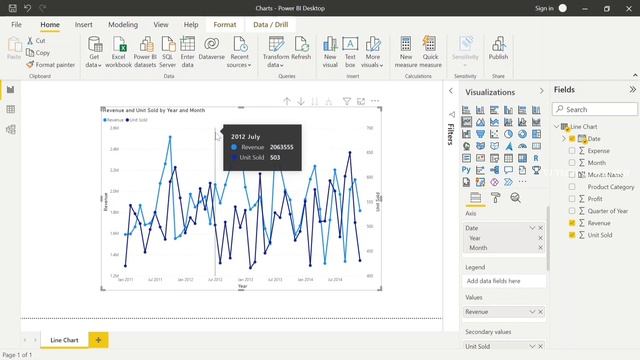
Task: Click the Legend Add data fields well
Action: 504,281
